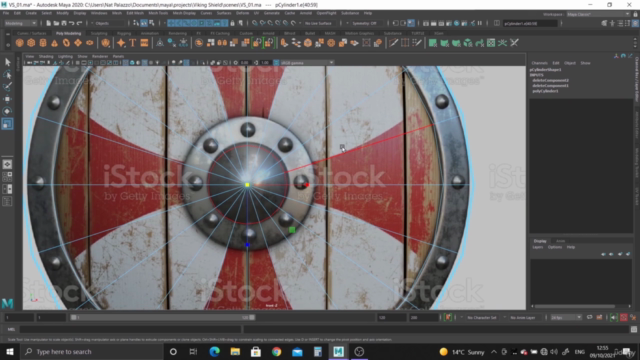Toggle the four-view layout button

click(7, 177)
